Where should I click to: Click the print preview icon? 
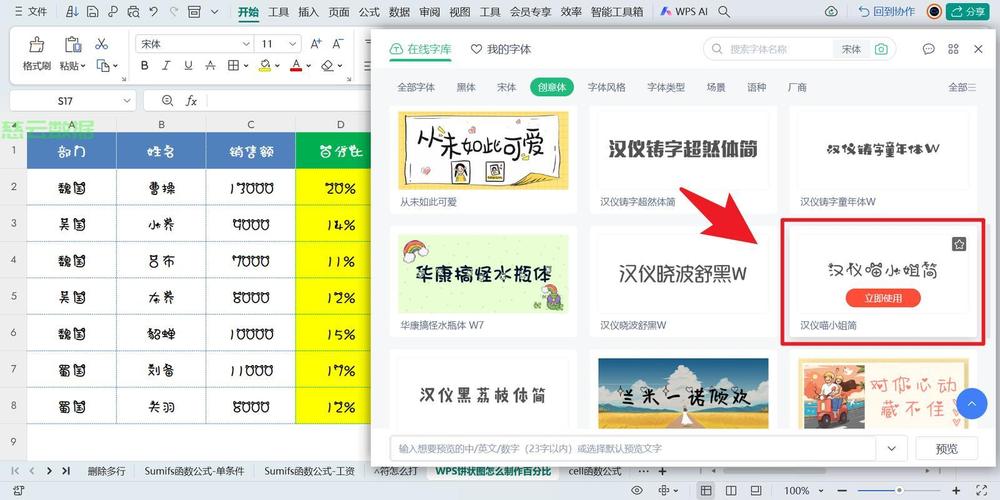133,11
